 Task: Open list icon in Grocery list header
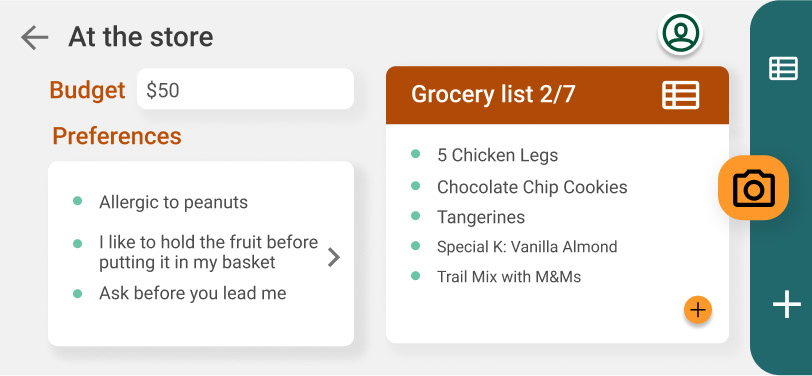click(x=680, y=95)
